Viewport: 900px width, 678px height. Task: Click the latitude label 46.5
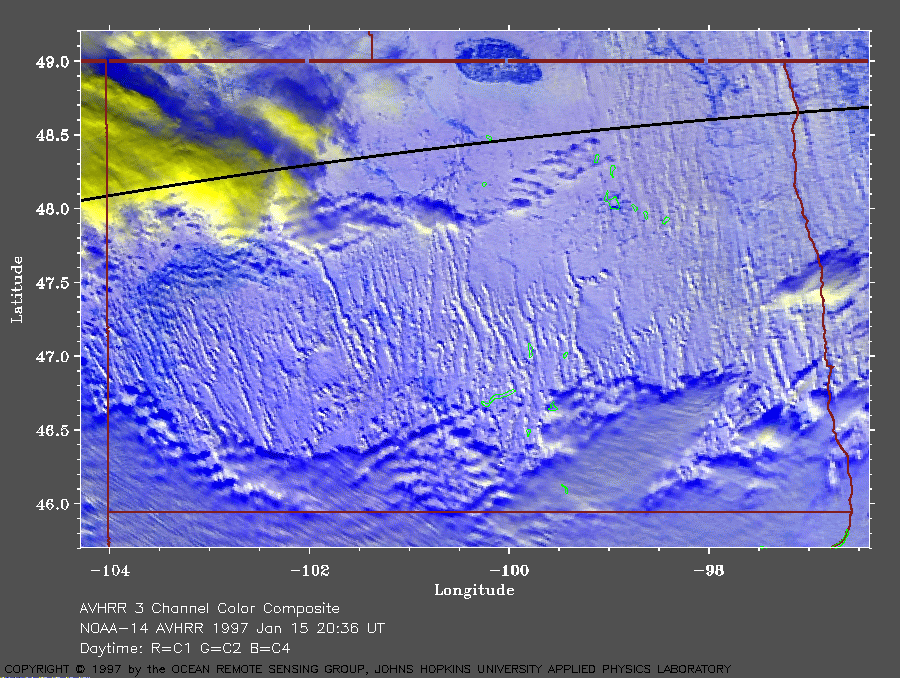(x=52, y=431)
